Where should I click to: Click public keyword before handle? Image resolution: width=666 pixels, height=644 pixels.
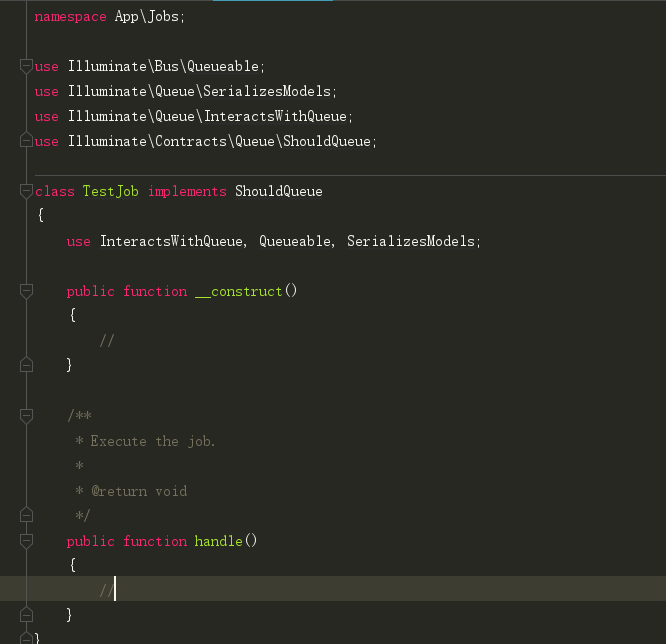coord(90,541)
